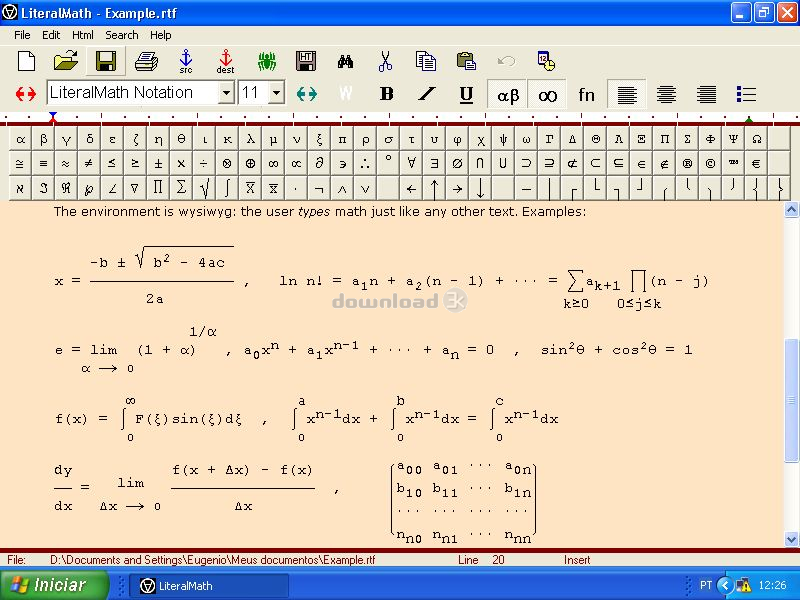Expand the LiteralMath Notation font dropdown
The width and height of the screenshot is (800, 600).
coord(226,93)
